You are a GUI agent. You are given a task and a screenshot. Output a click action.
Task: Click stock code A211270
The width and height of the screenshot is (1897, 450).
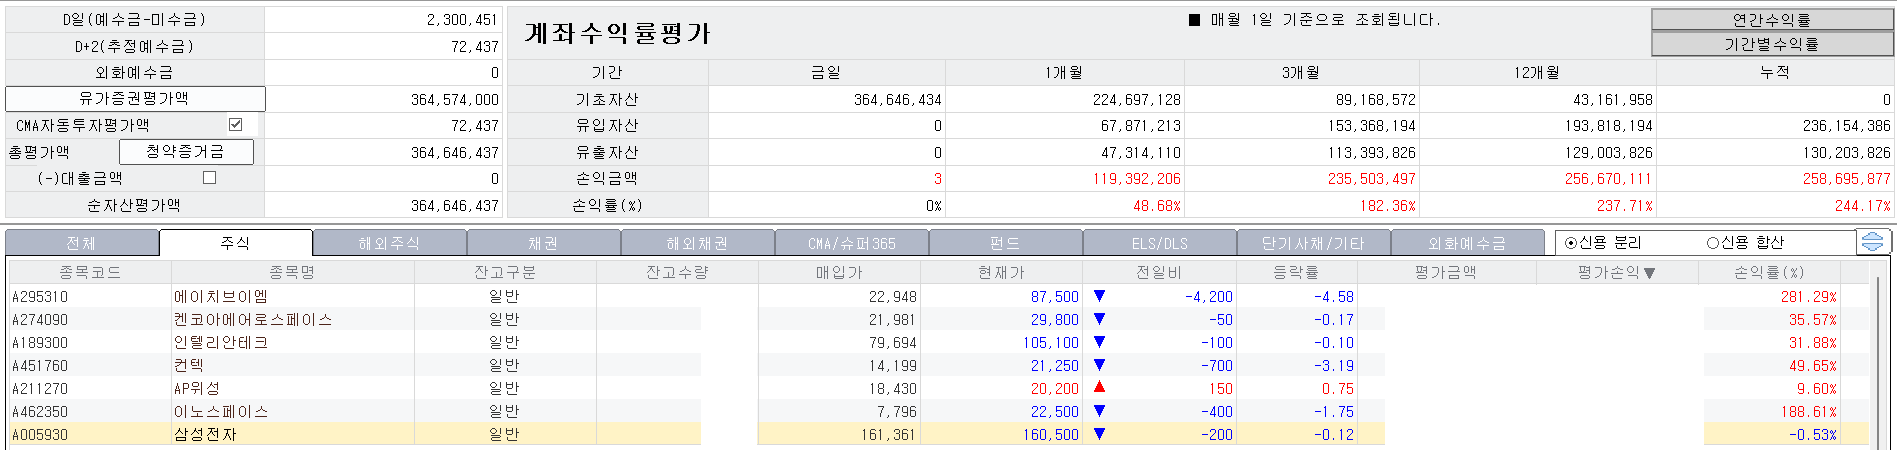[x=40, y=389]
